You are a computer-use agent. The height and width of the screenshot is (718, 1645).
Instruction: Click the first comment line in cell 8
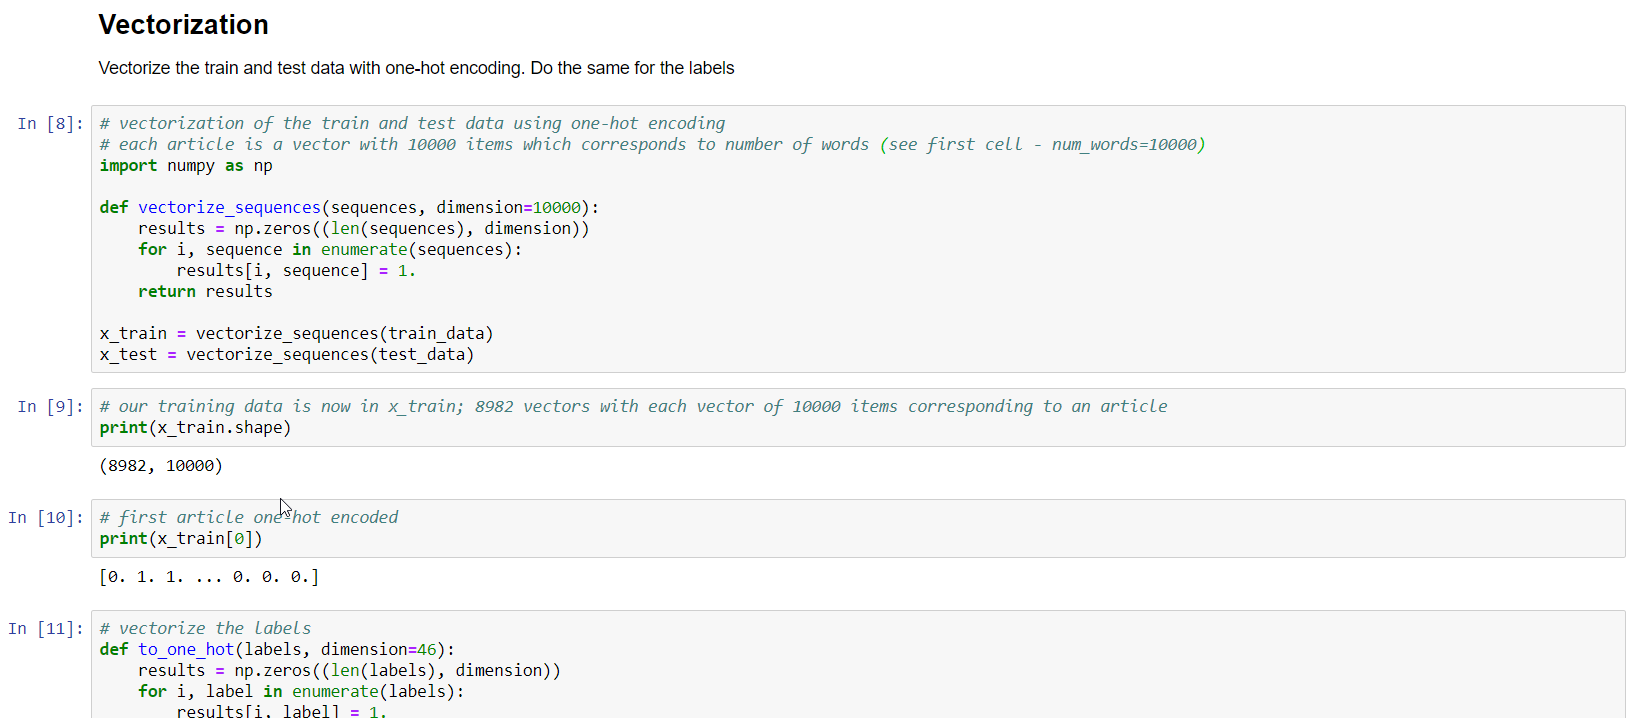(412, 124)
